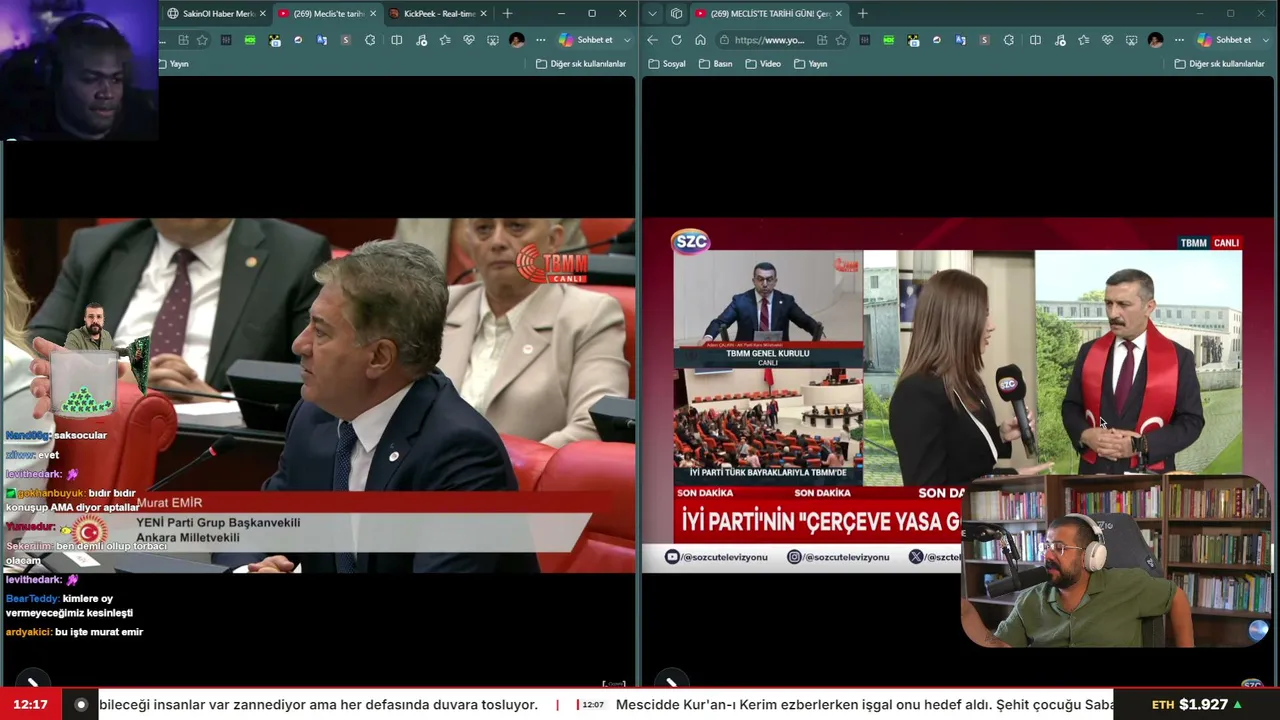Open settings ellipsis menu in left browser window

coord(541,40)
